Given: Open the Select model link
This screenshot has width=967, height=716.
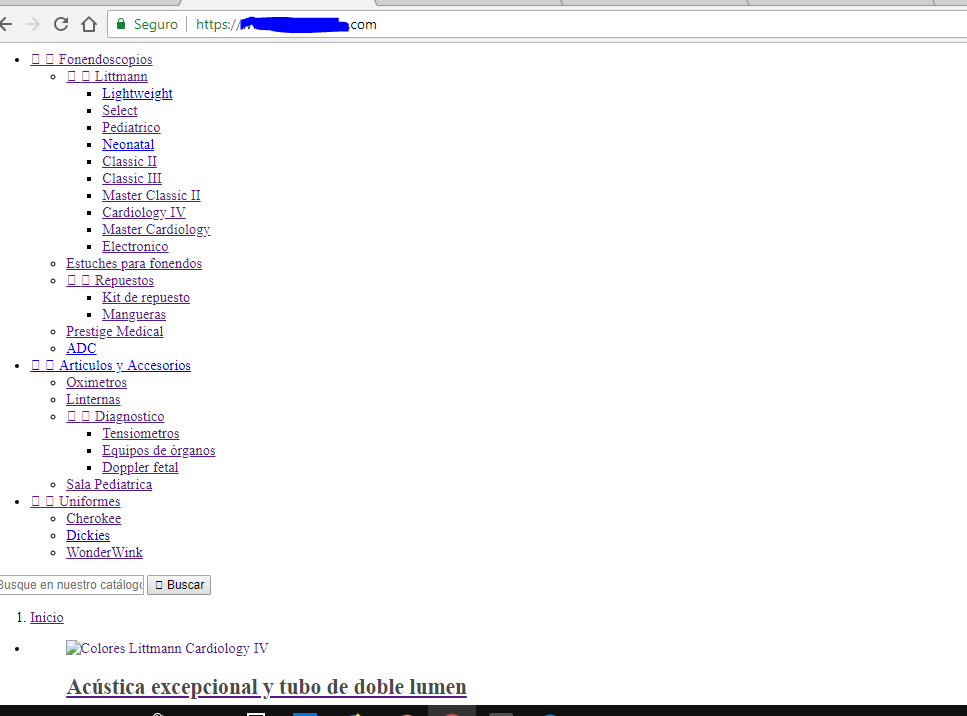Looking at the screenshot, I should (120, 110).
